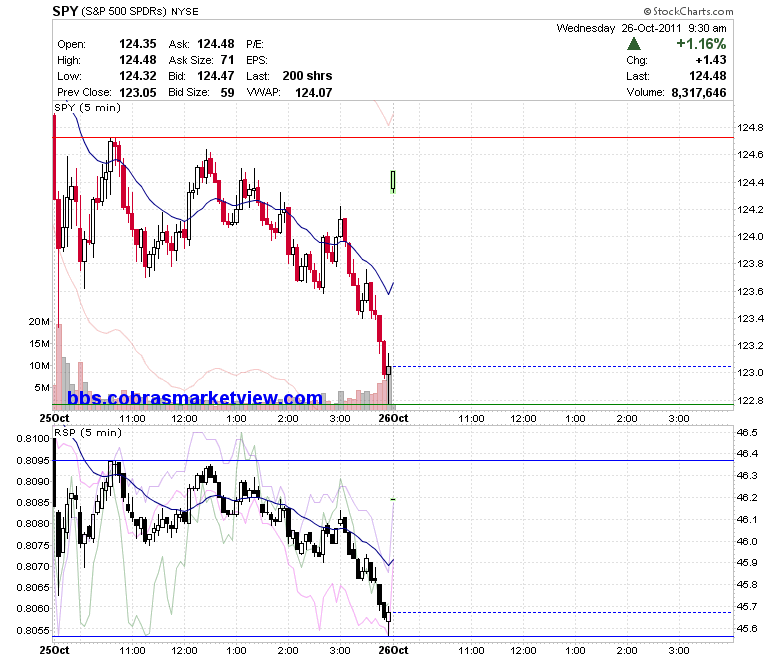Image resolution: width=780 pixels, height=659 pixels.
Task: Click the +1.16% percent change
Action: click(701, 44)
